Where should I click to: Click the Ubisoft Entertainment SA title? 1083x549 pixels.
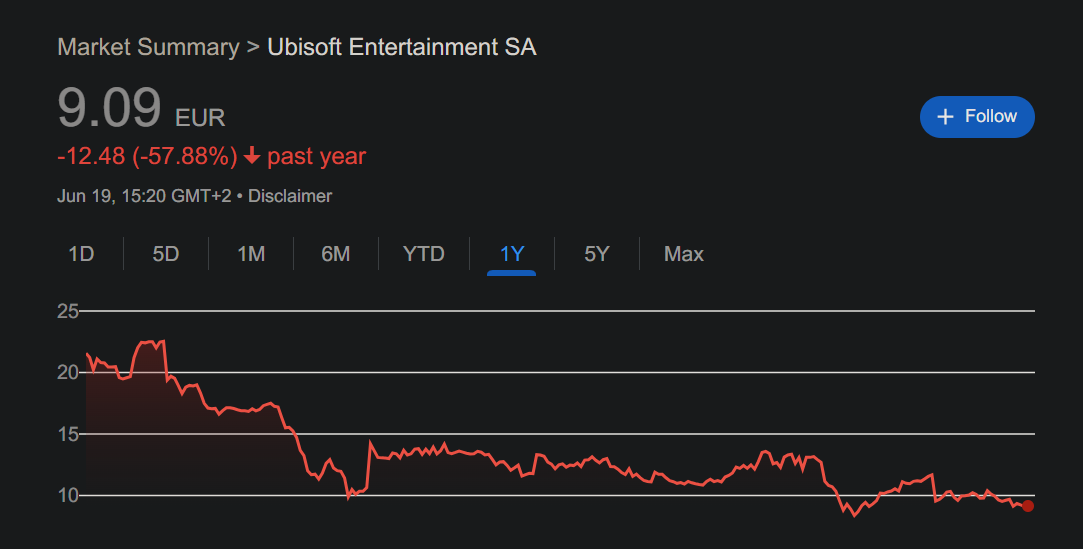402,47
